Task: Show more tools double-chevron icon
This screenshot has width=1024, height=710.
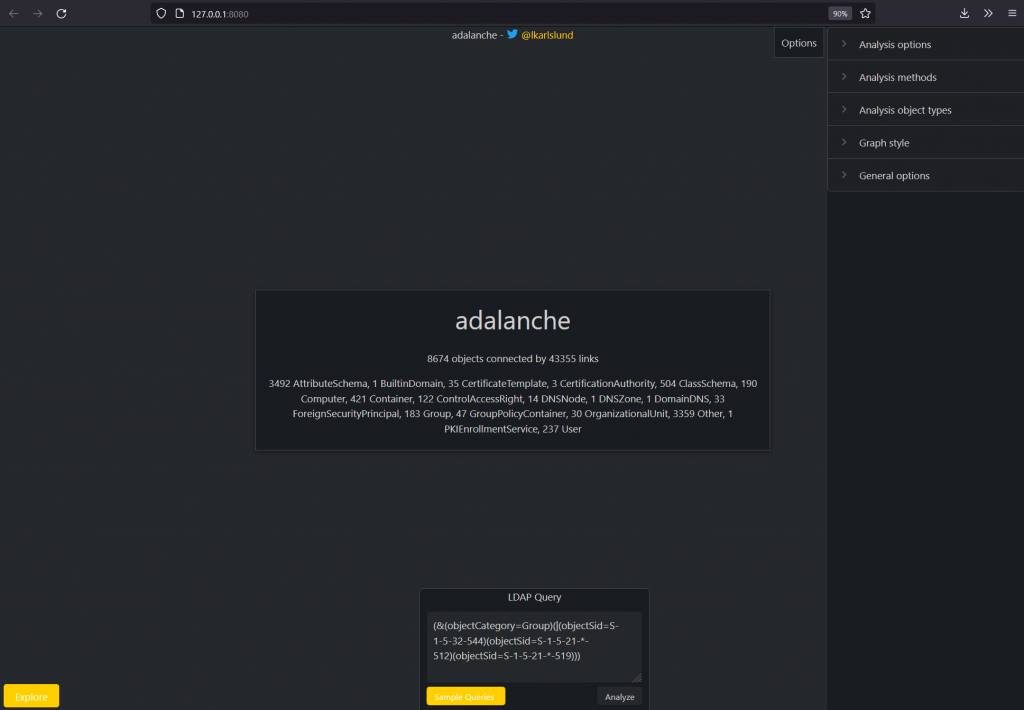Action: click(x=988, y=14)
